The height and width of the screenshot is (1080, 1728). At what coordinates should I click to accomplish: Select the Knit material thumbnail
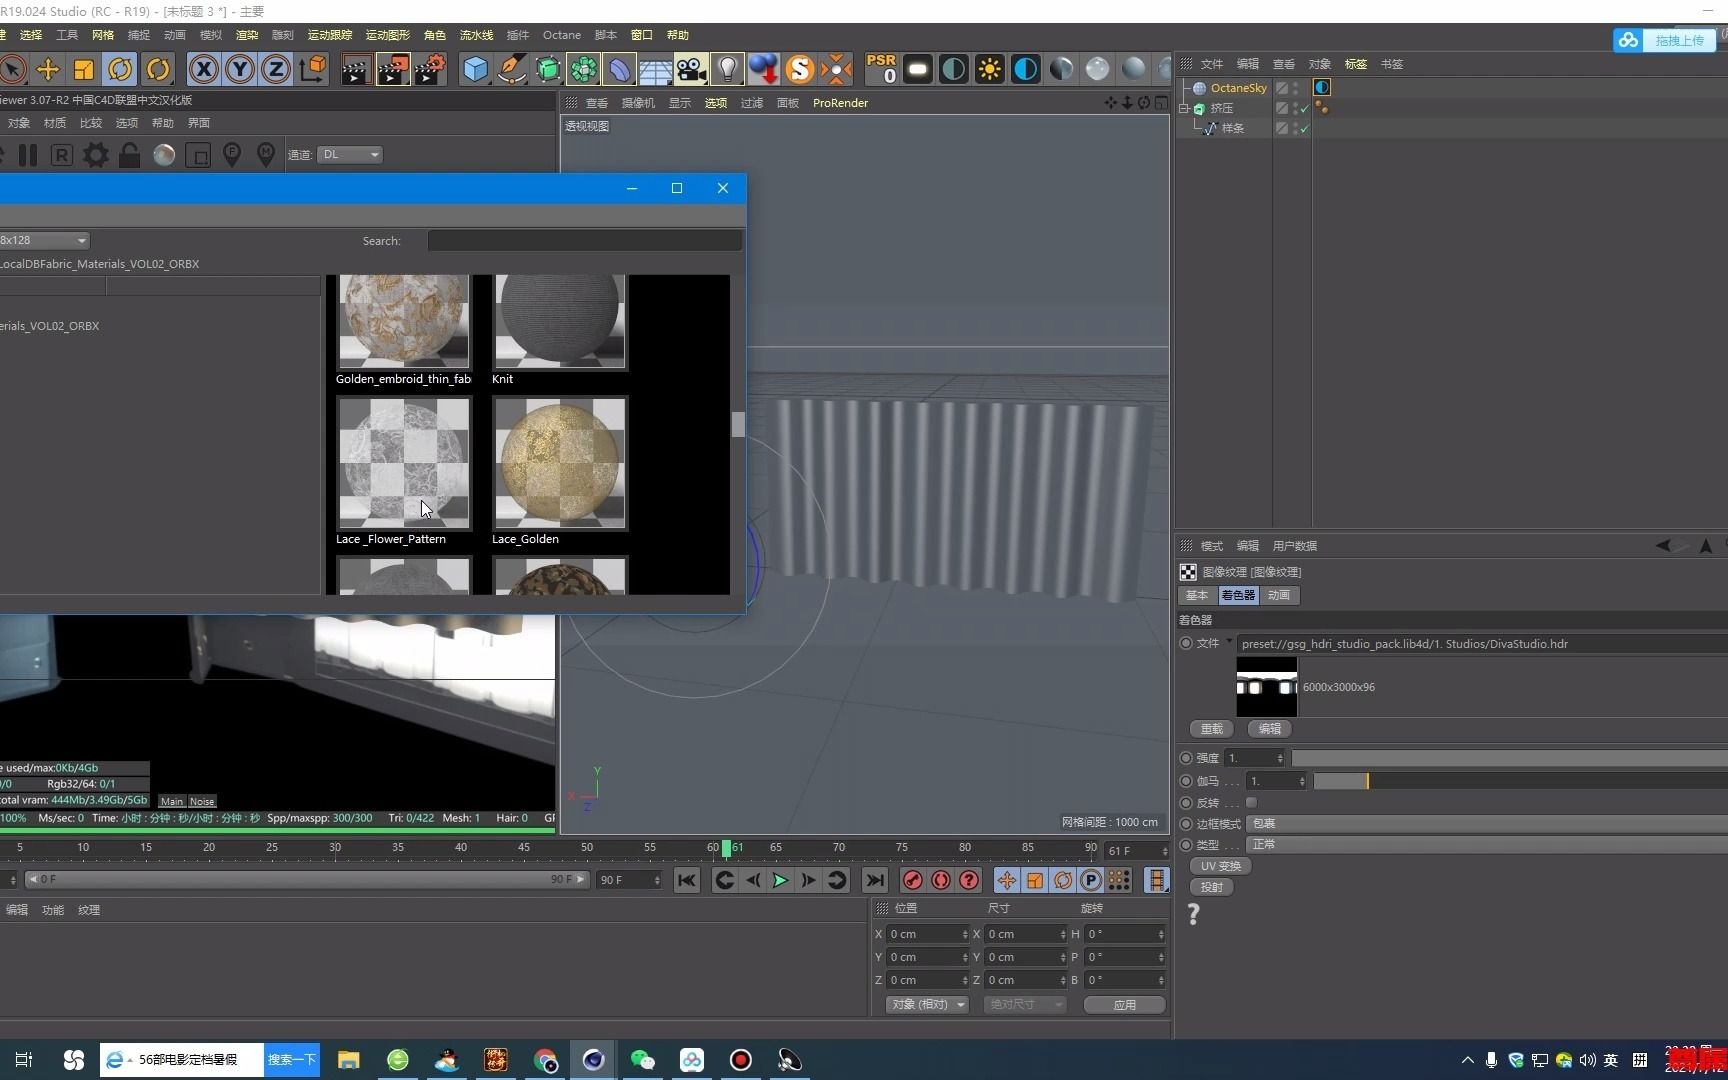560,321
